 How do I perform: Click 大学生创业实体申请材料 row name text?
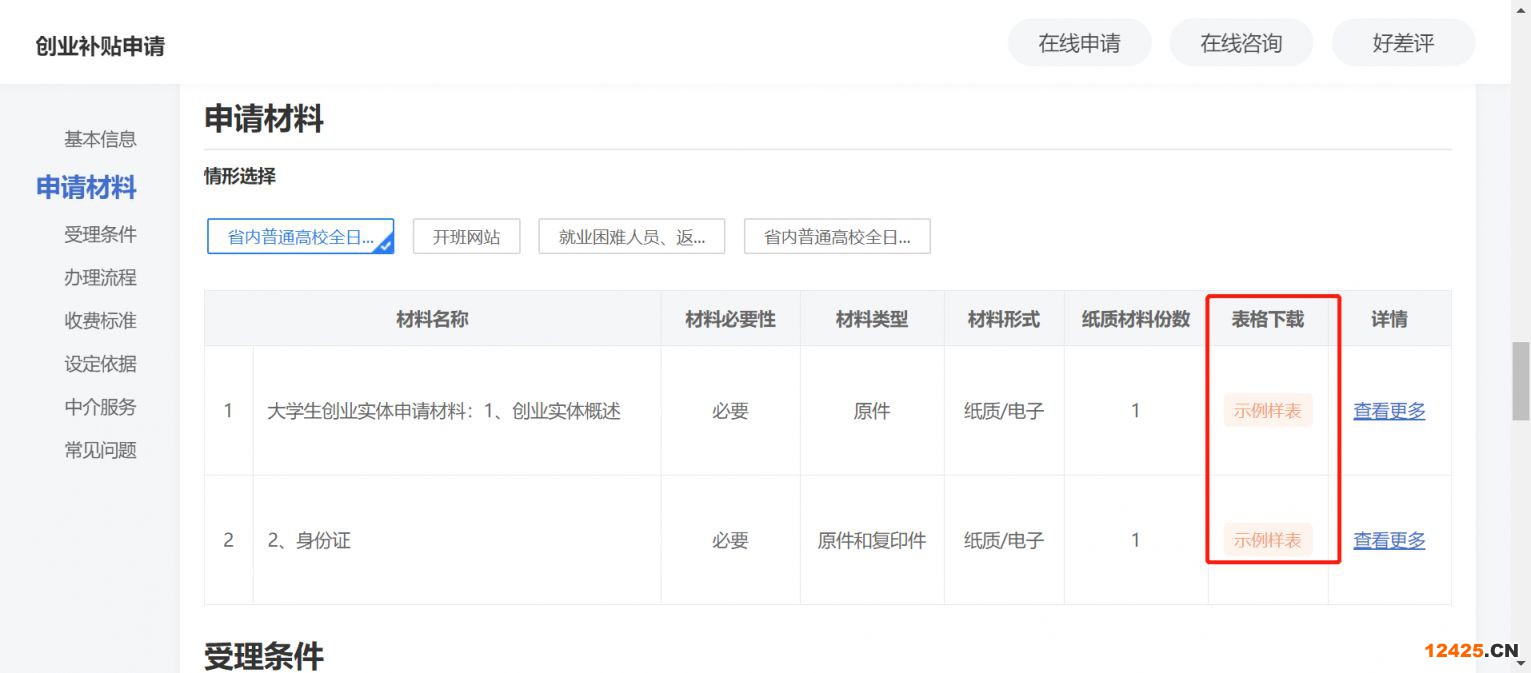tap(444, 410)
